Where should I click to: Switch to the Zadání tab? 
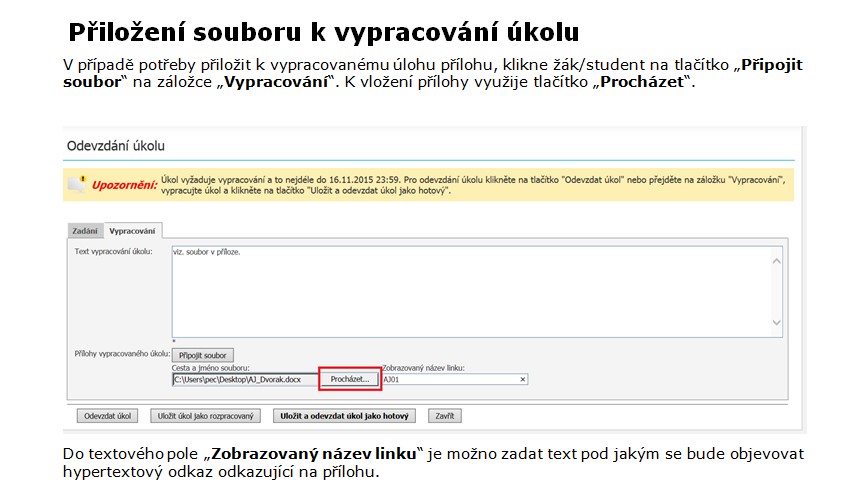pos(84,231)
